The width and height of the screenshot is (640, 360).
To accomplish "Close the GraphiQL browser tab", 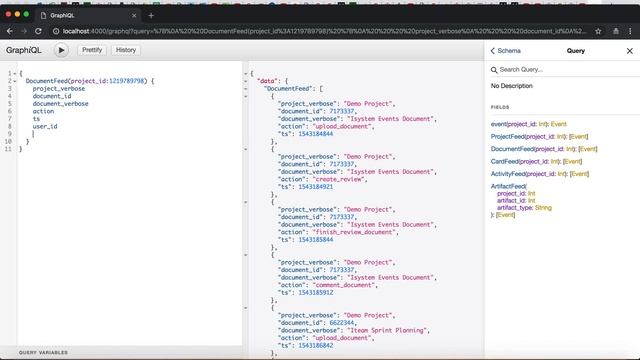I will [134, 16].
